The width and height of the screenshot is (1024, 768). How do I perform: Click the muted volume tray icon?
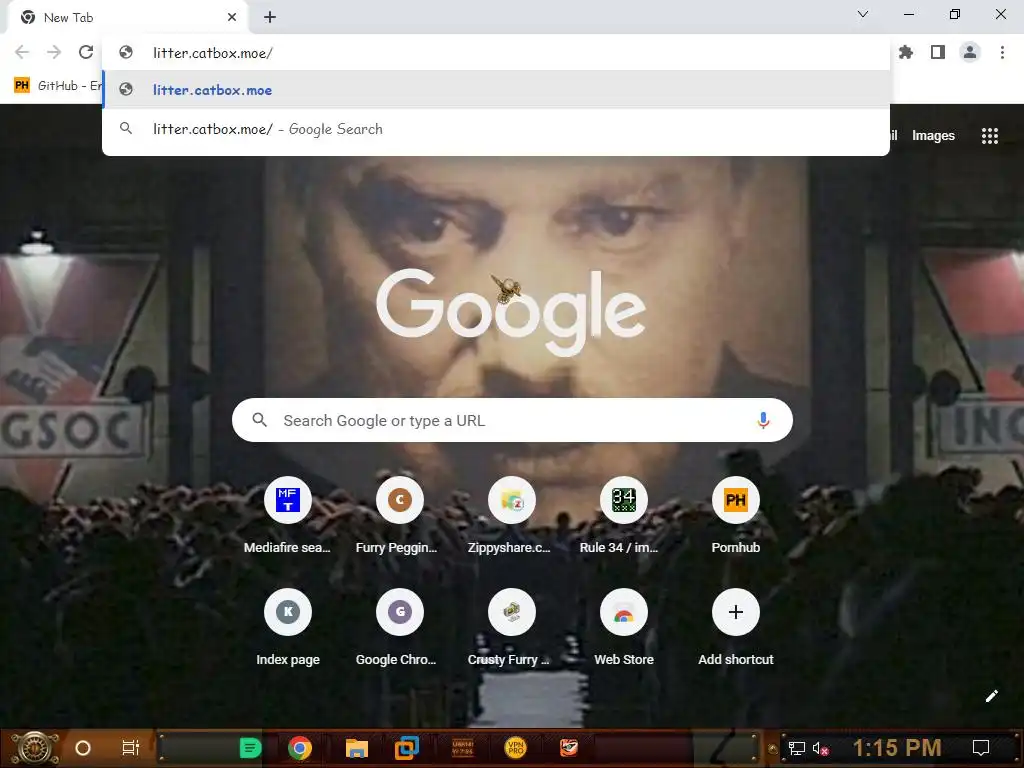(820, 748)
